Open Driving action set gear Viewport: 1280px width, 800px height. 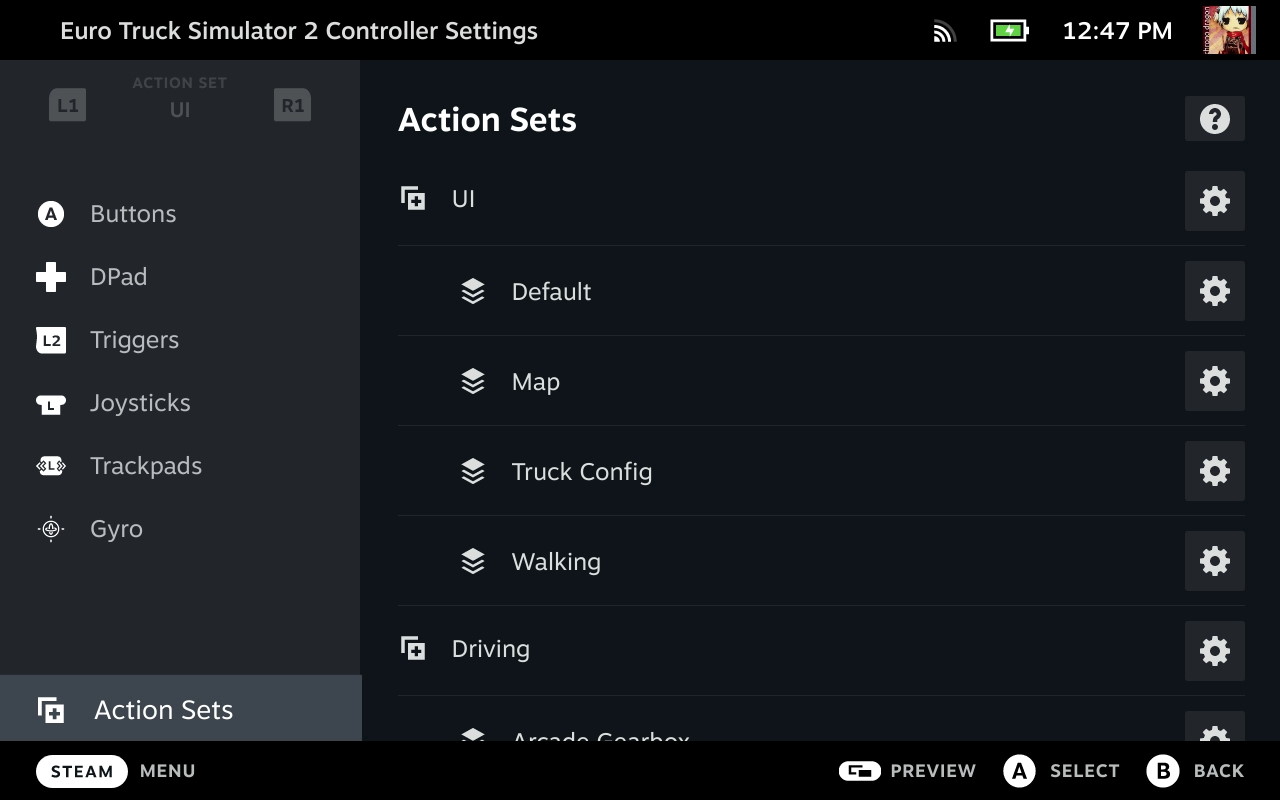click(x=1214, y=651)
